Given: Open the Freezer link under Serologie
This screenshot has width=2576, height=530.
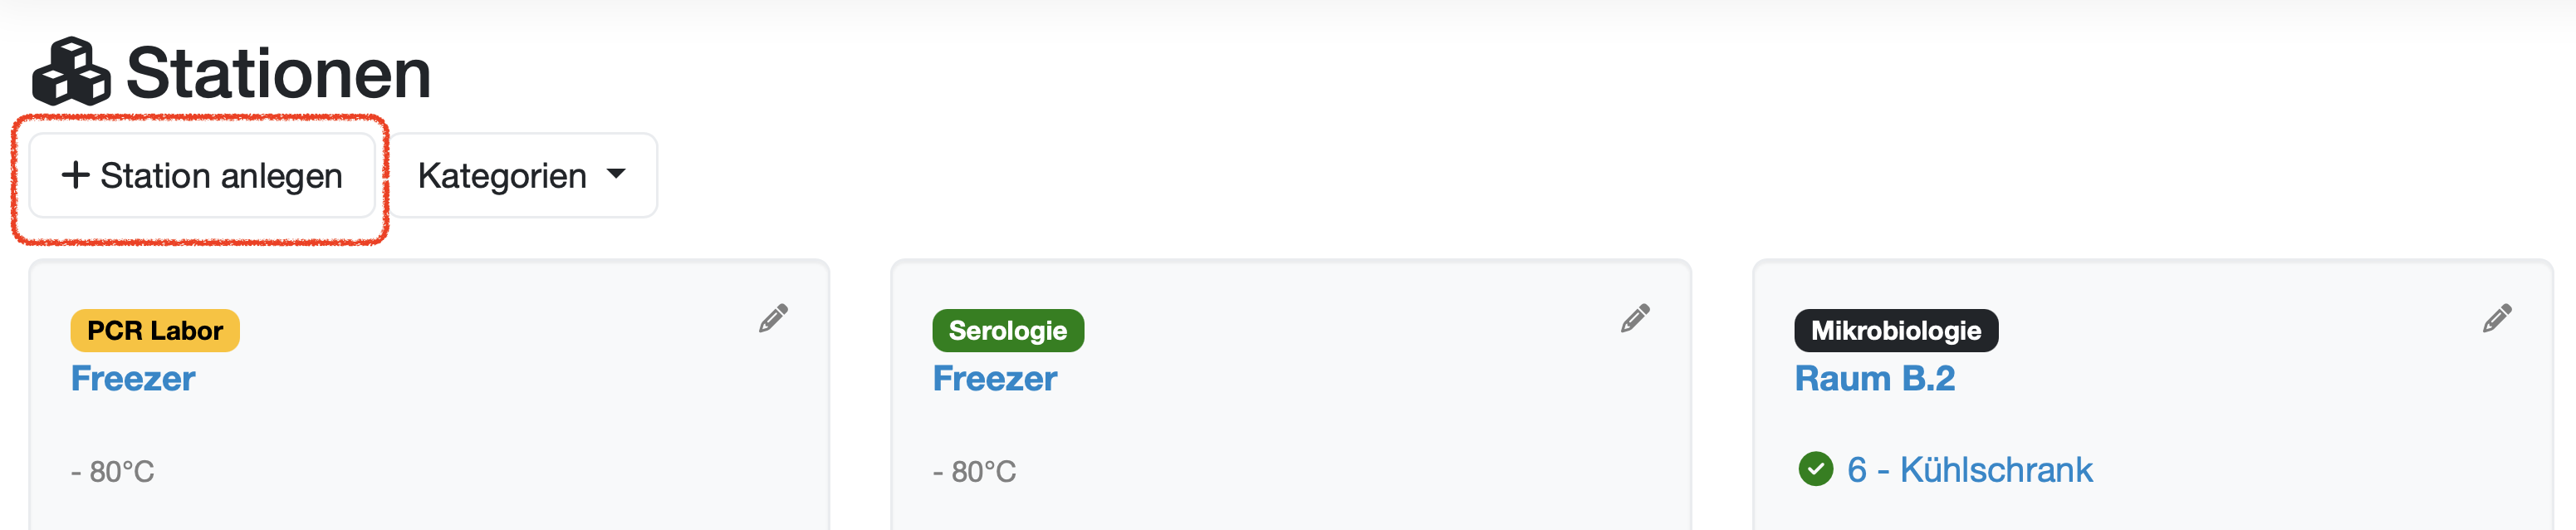Looking at the screenshot, I should click(x=994, y=379).
